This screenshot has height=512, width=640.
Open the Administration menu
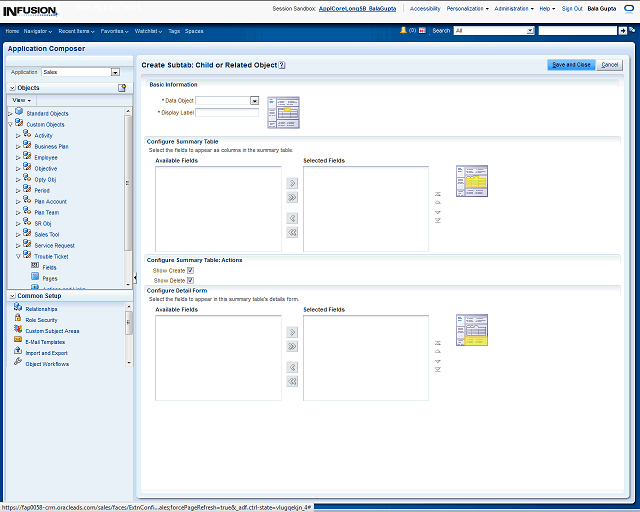pos(512,8)
